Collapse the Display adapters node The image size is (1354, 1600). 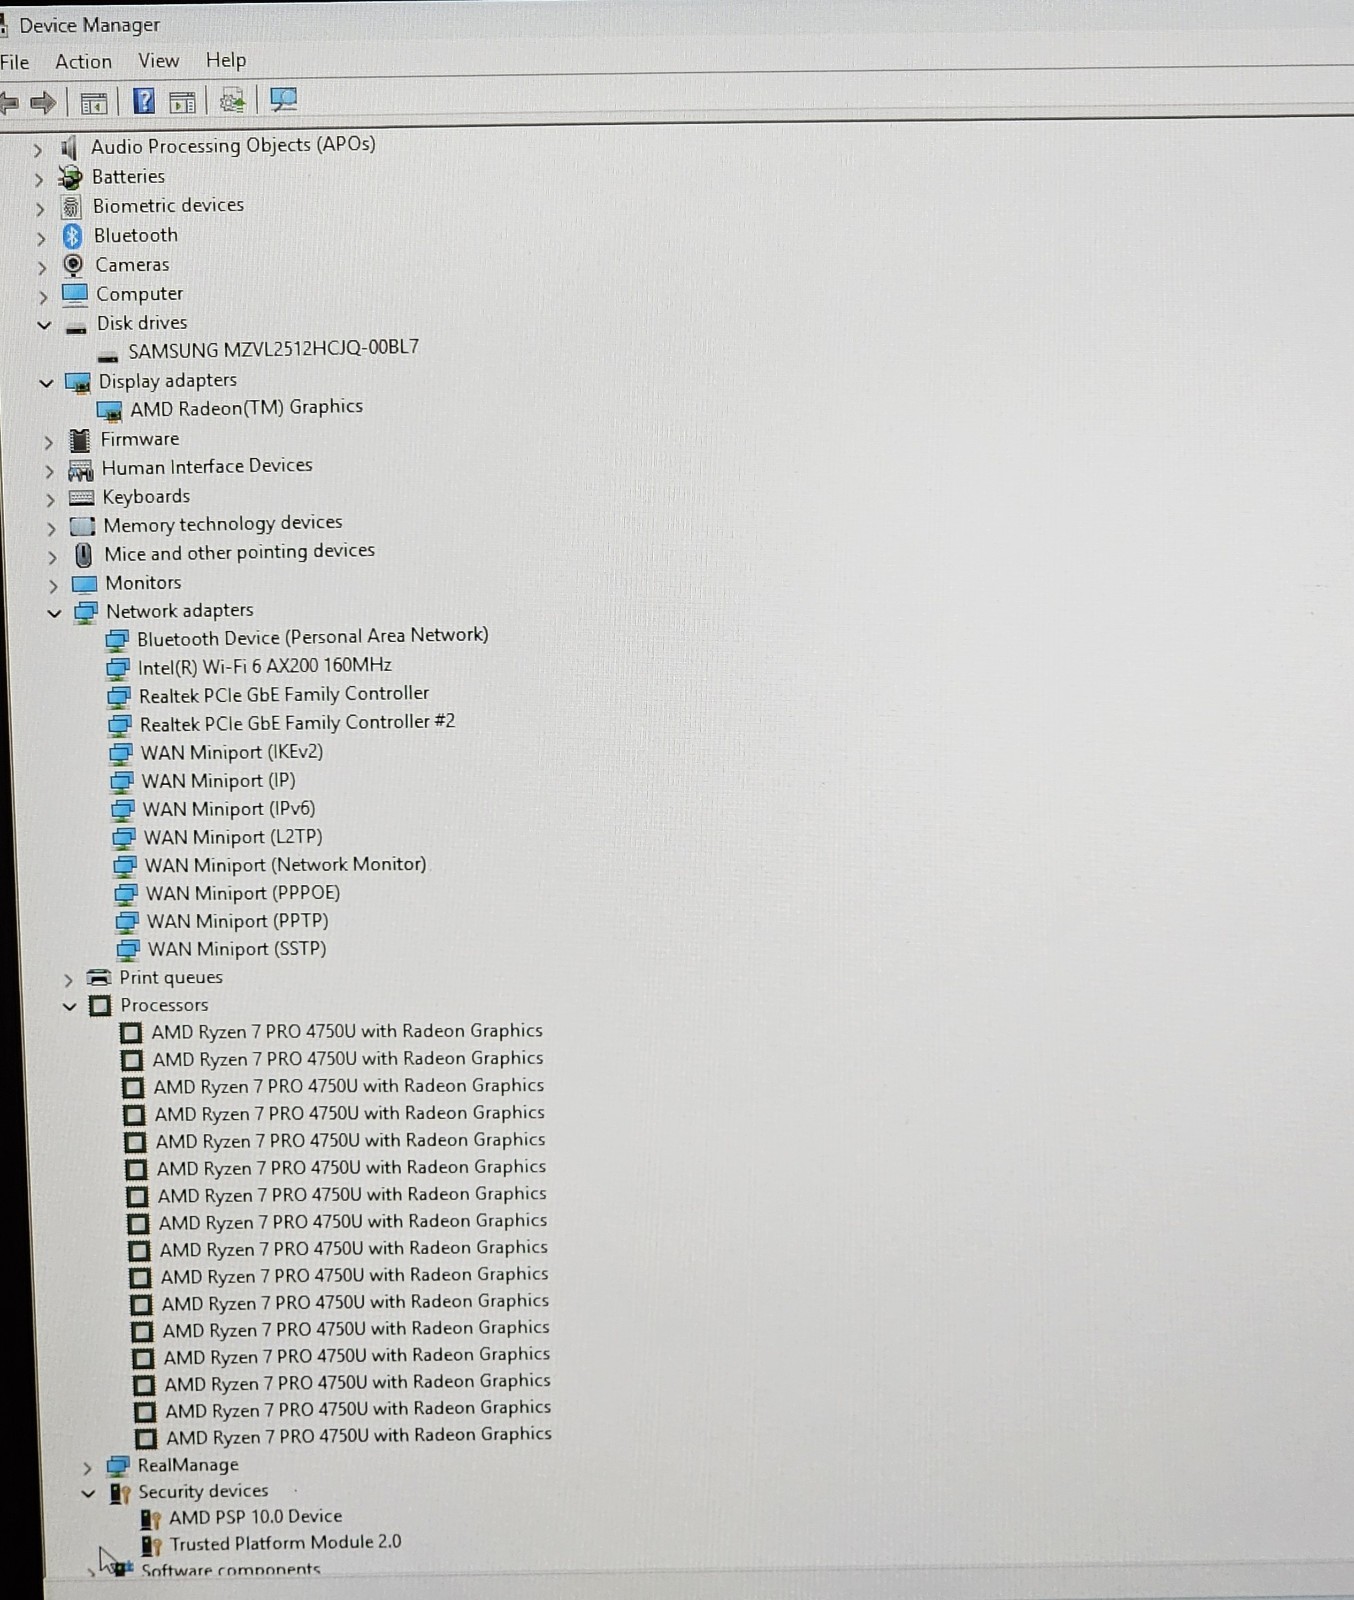tap(45, 383)
